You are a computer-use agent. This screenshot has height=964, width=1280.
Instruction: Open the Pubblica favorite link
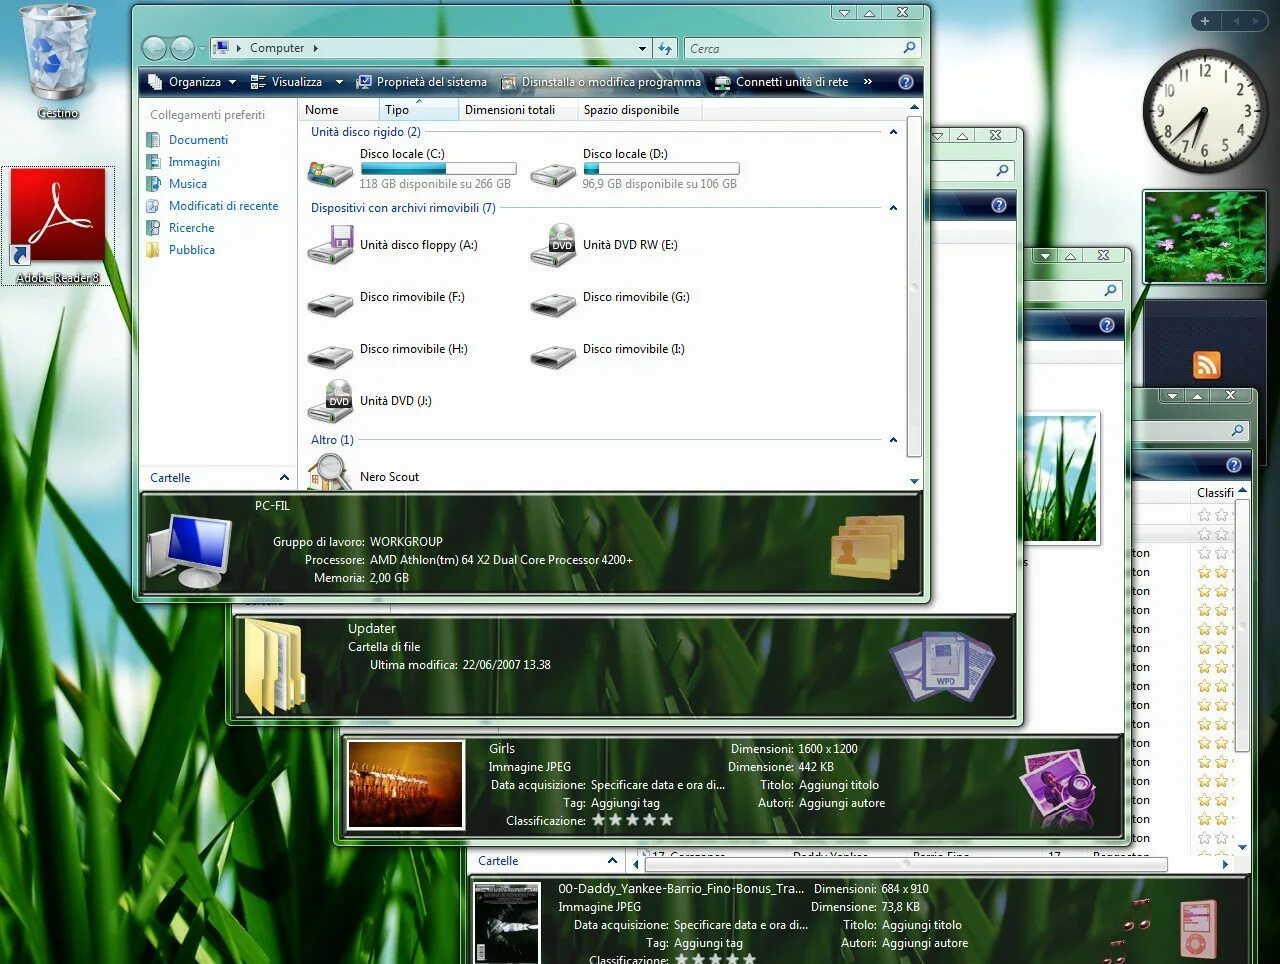coord(191,250)
